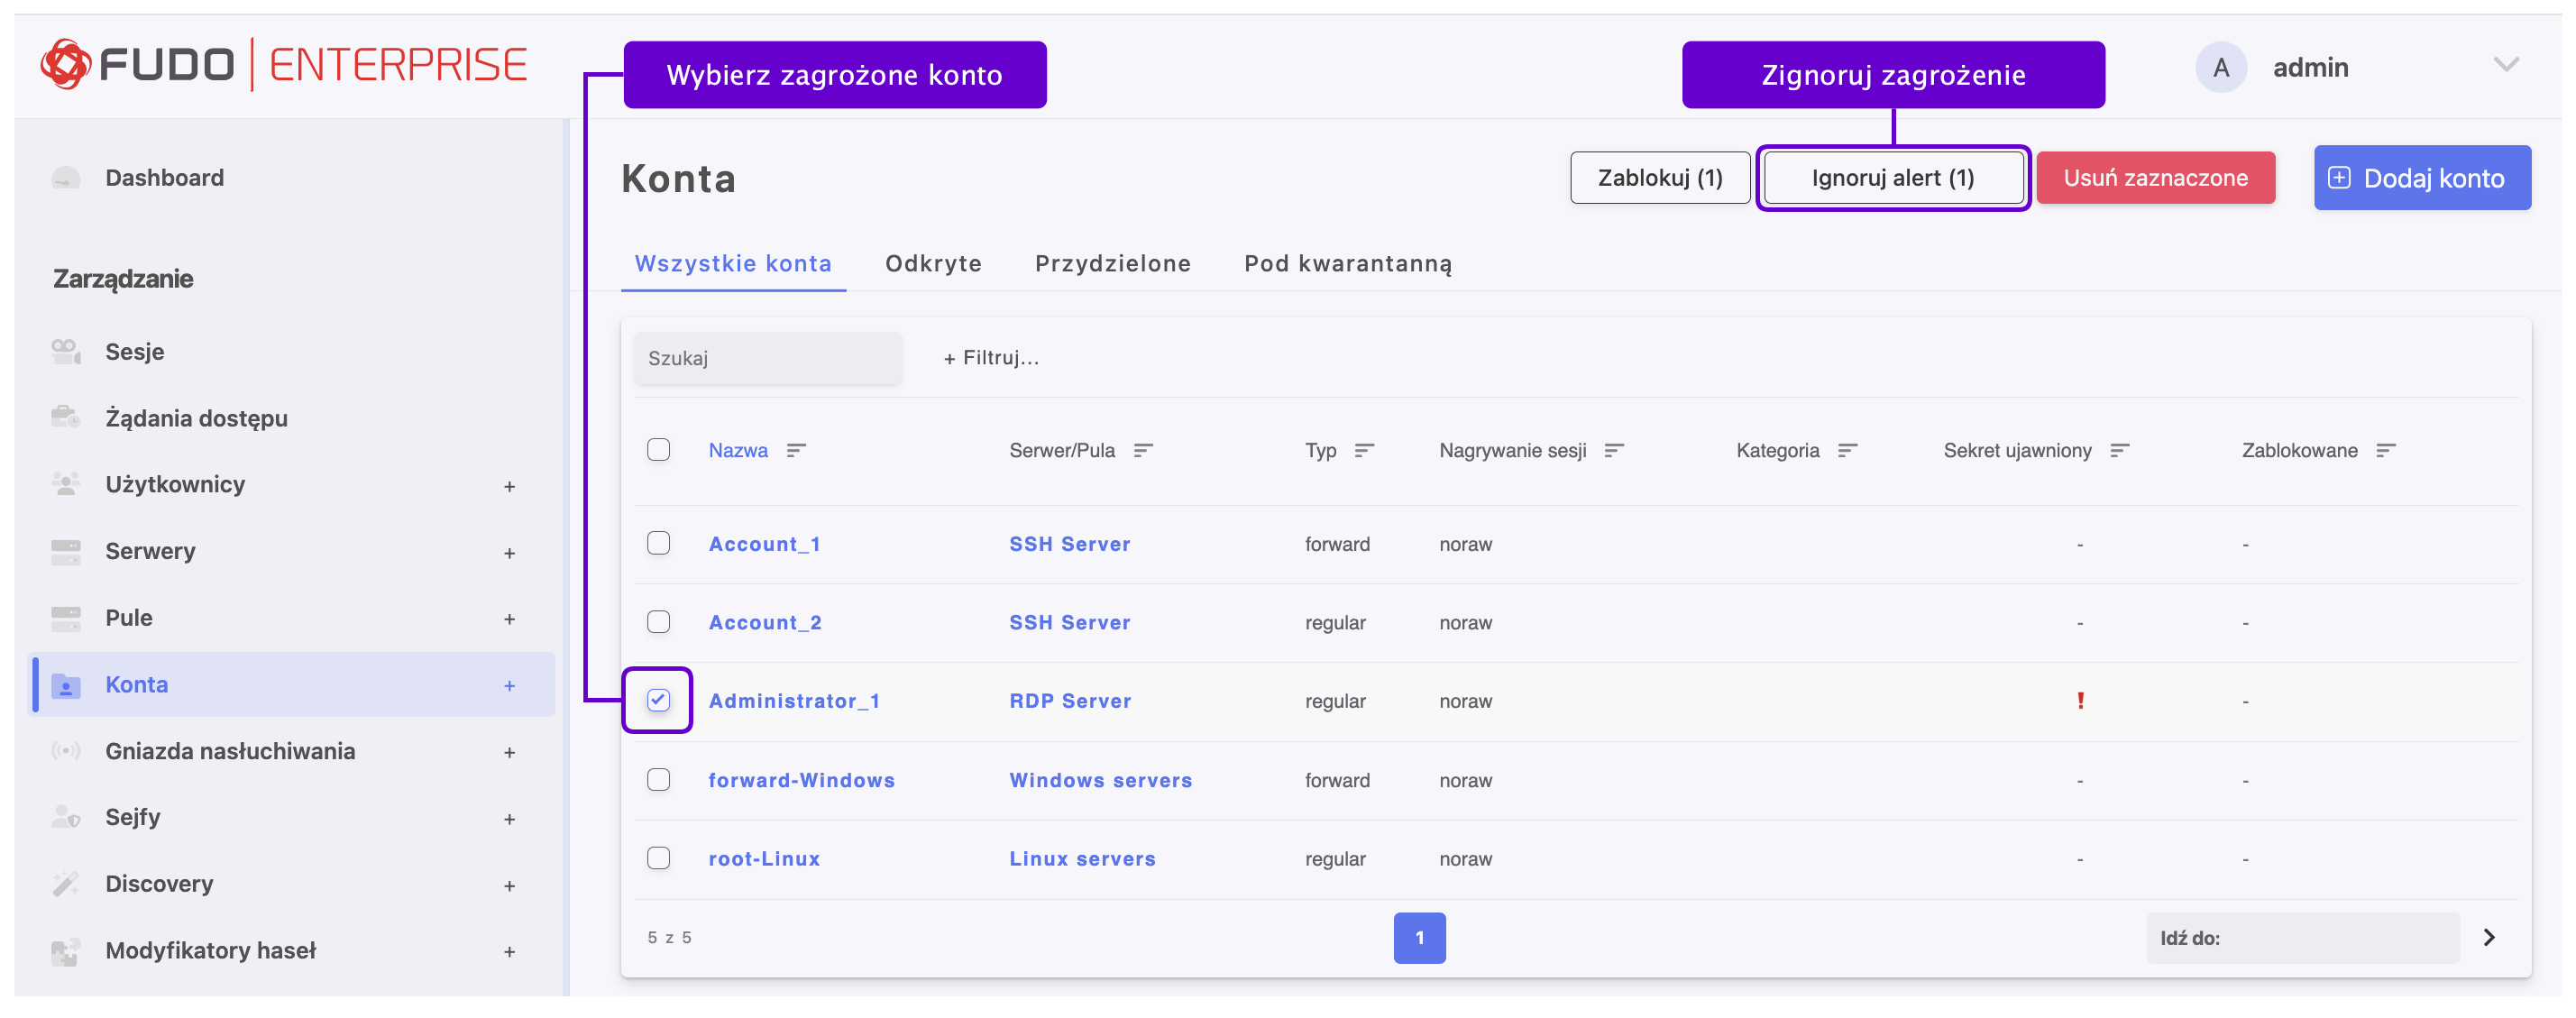This screenshot has height=1018, width=2576.
Task: Click the Sejfy safe icon
Action: 66,817
